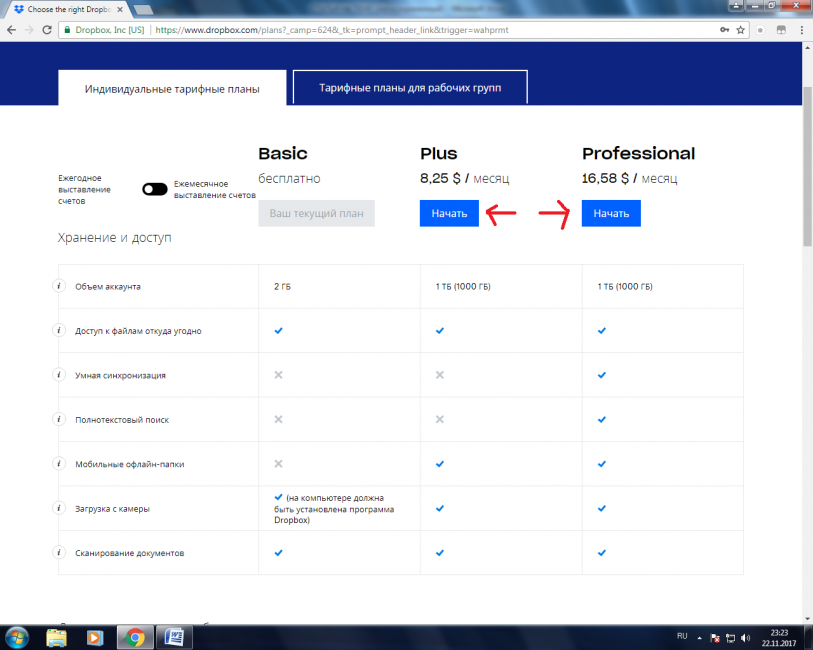Reload the Dropbox plans page
The image size is (813, 650).
47,30
